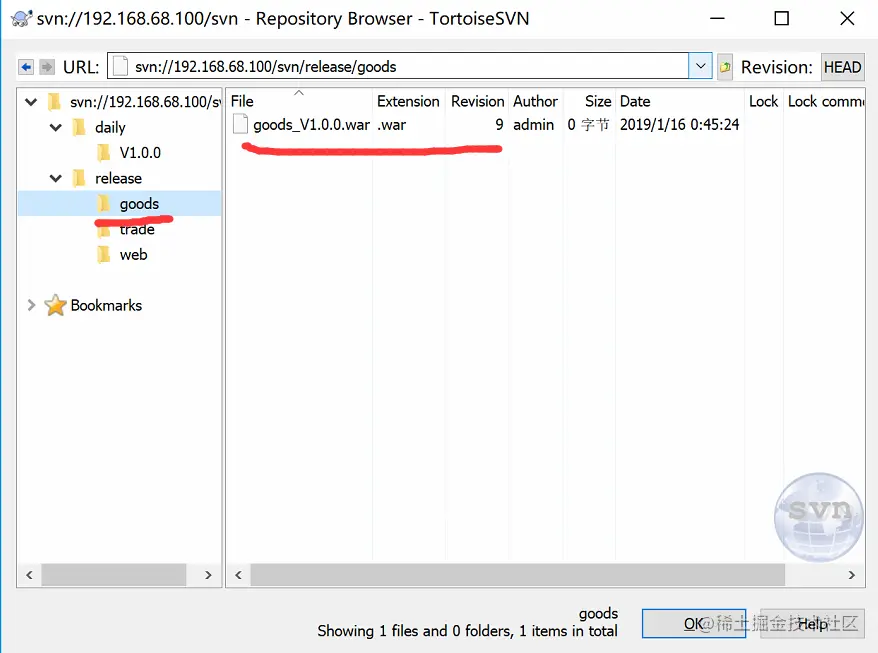The image size is (878, 653).
Task: Click the tree pane horizontal scrollbar thumb
Action: 114,575
